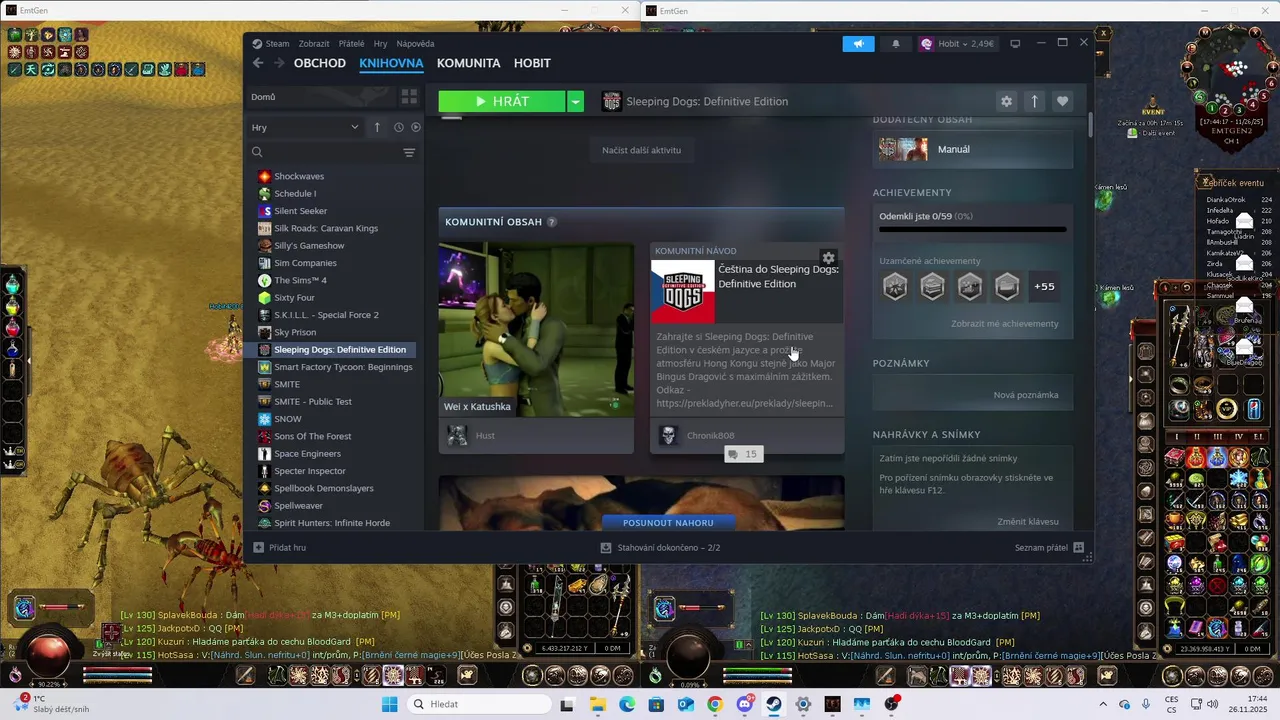1280x720 pixels.
Task: Click the up-arrow icon beside game settings
Action: click(1035, 101)
